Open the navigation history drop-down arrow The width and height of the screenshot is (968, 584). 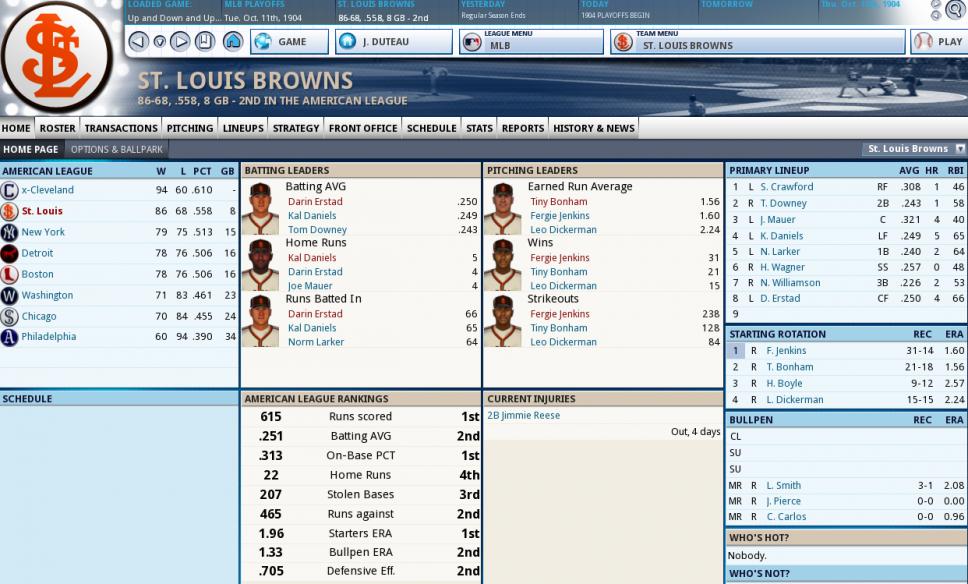click(x=159, y=41)
